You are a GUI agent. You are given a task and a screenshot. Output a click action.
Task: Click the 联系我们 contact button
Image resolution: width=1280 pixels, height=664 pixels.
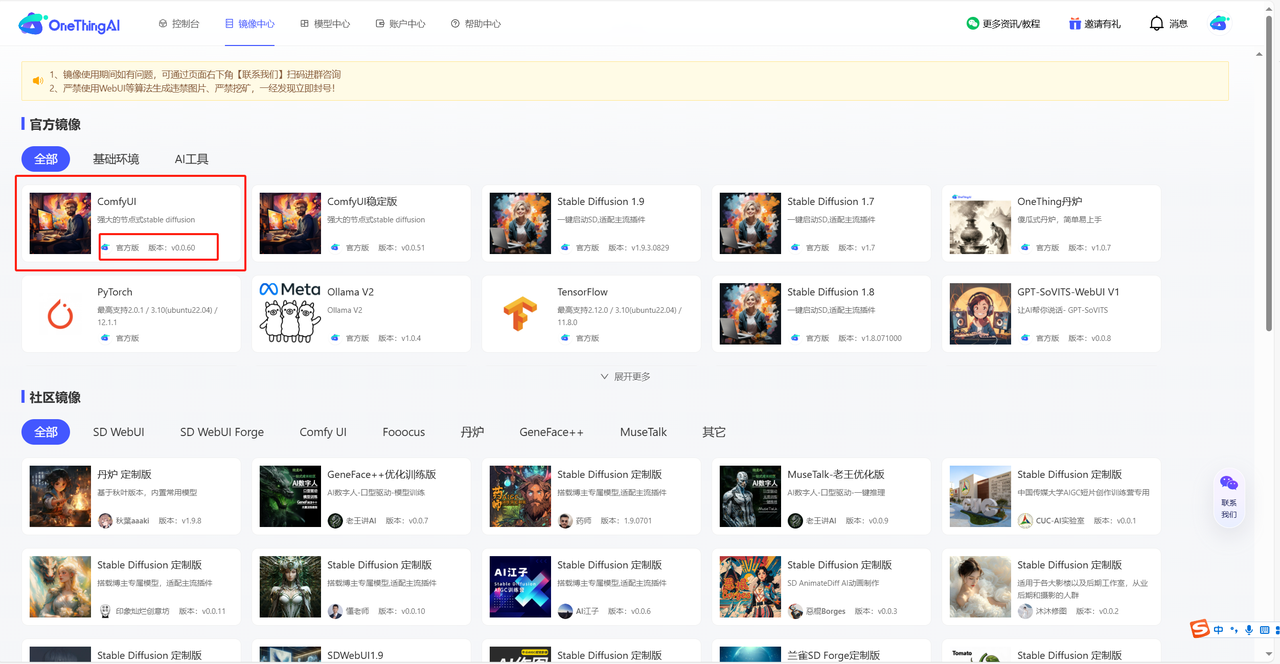[x=1229, y=497]
